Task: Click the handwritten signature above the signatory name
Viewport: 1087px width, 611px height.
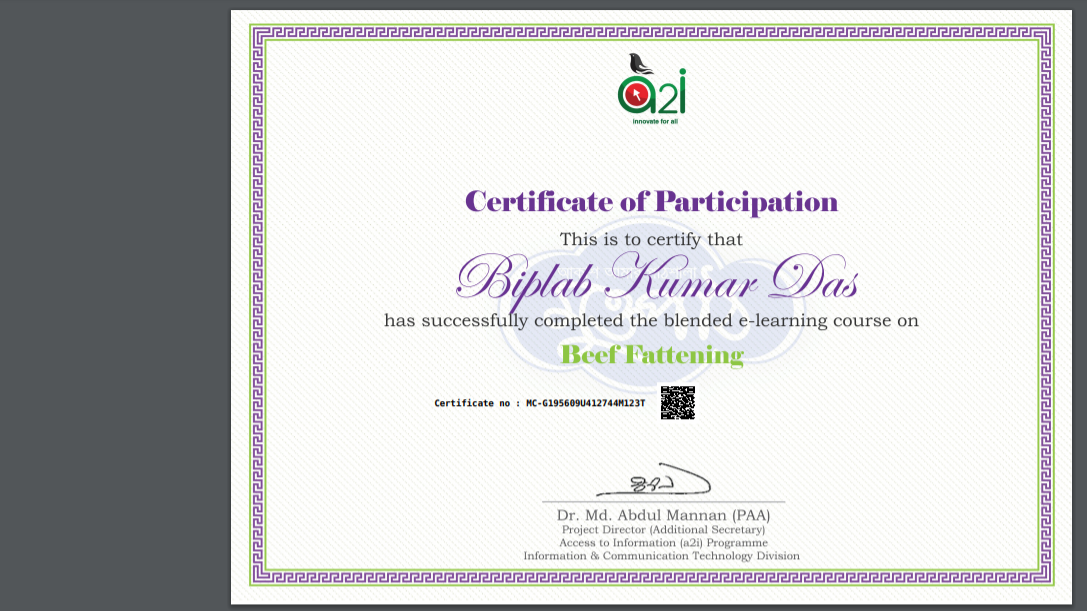Action: (654, 480)
